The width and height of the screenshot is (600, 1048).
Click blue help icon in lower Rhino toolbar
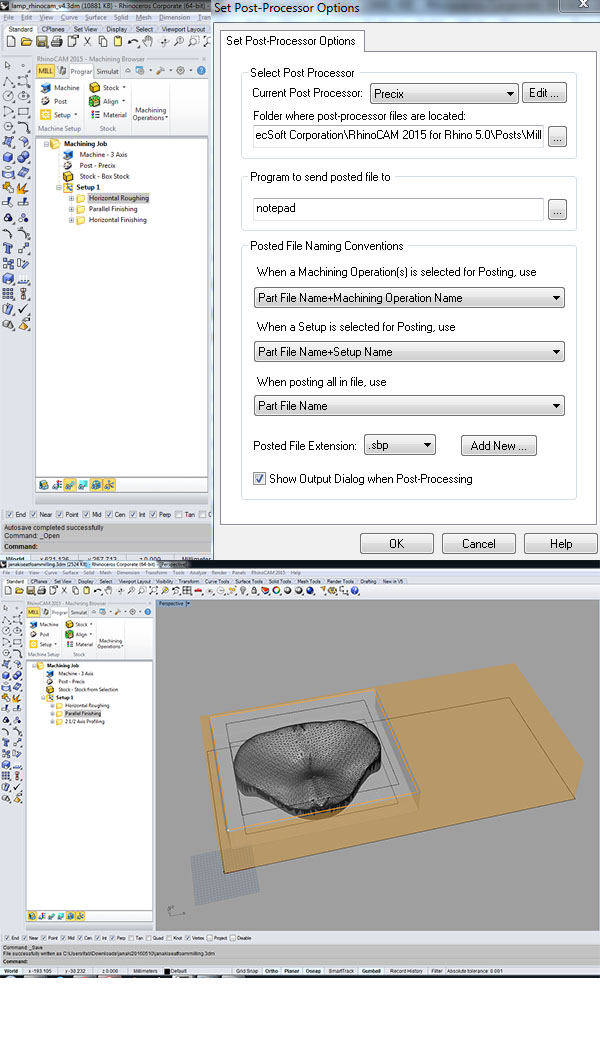355,591
